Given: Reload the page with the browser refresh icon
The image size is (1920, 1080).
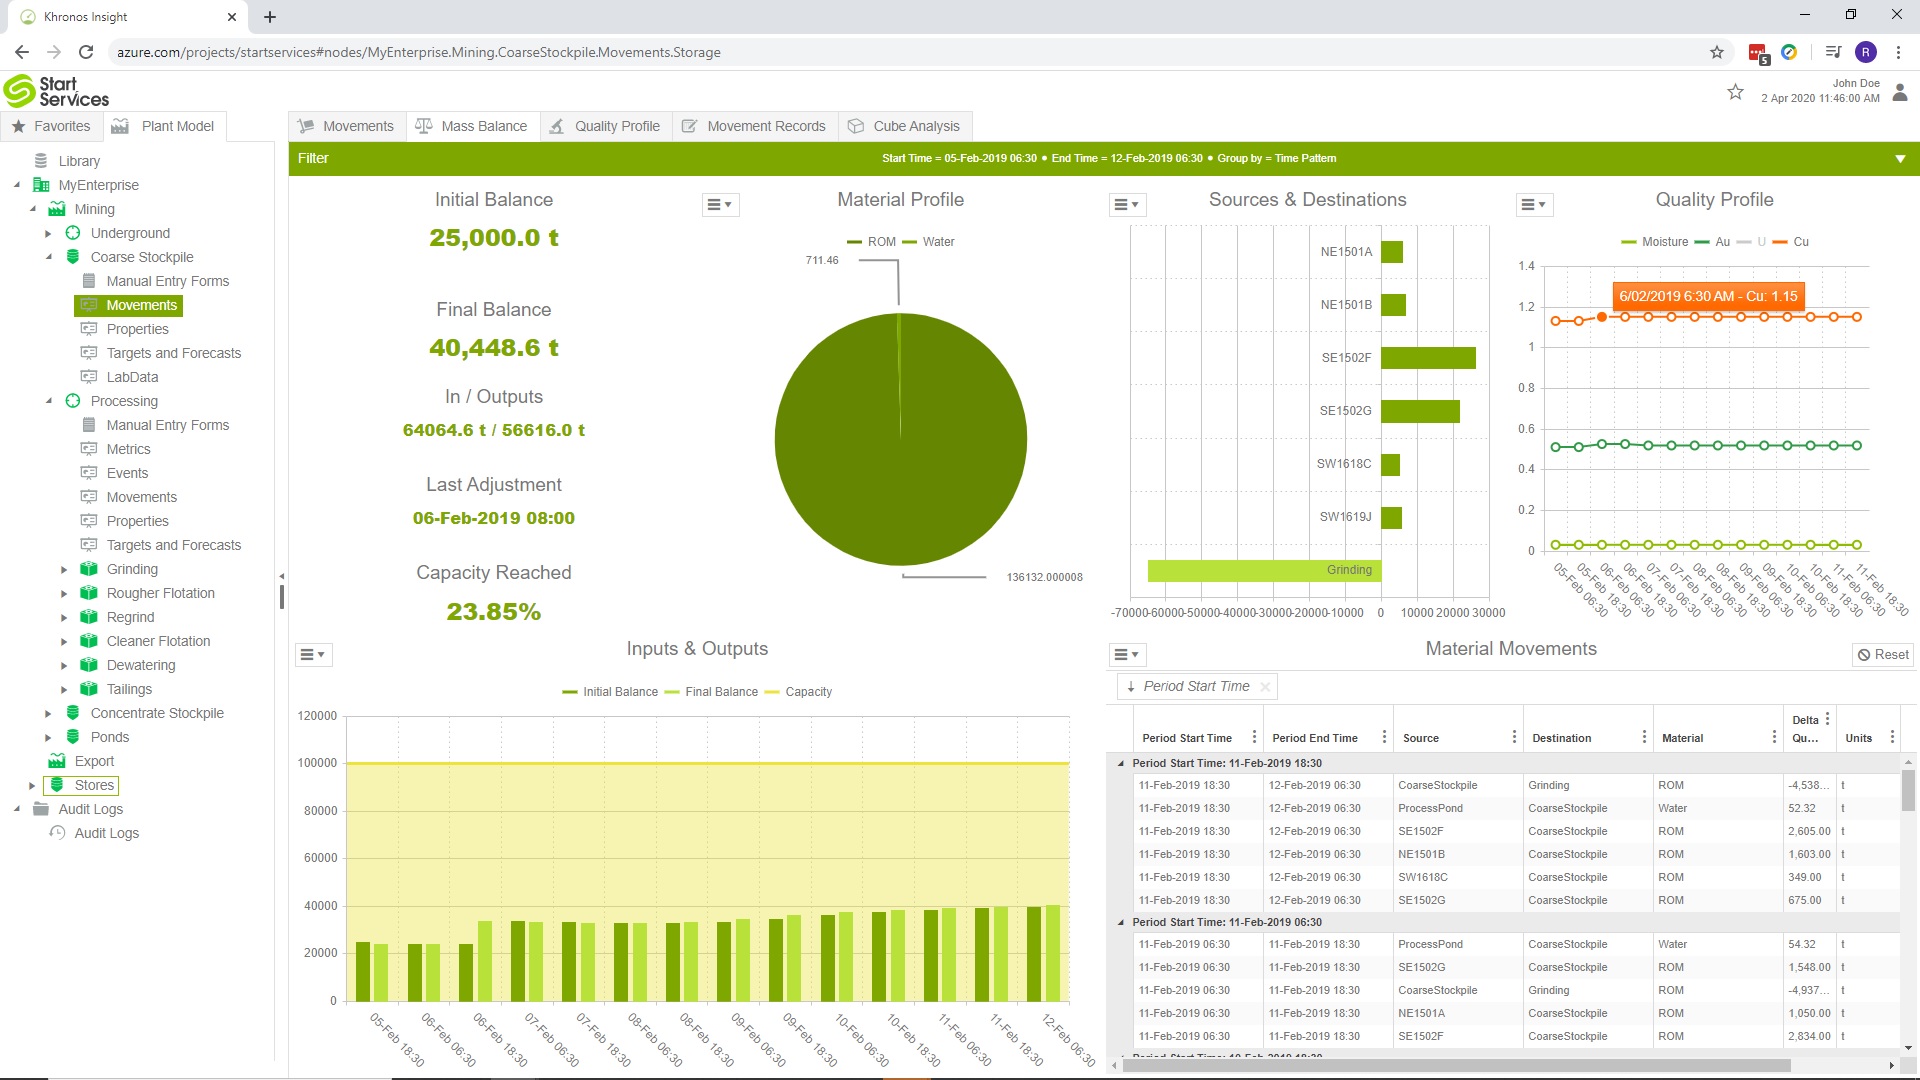Looking at the screenshot, I should coord(86,52).
